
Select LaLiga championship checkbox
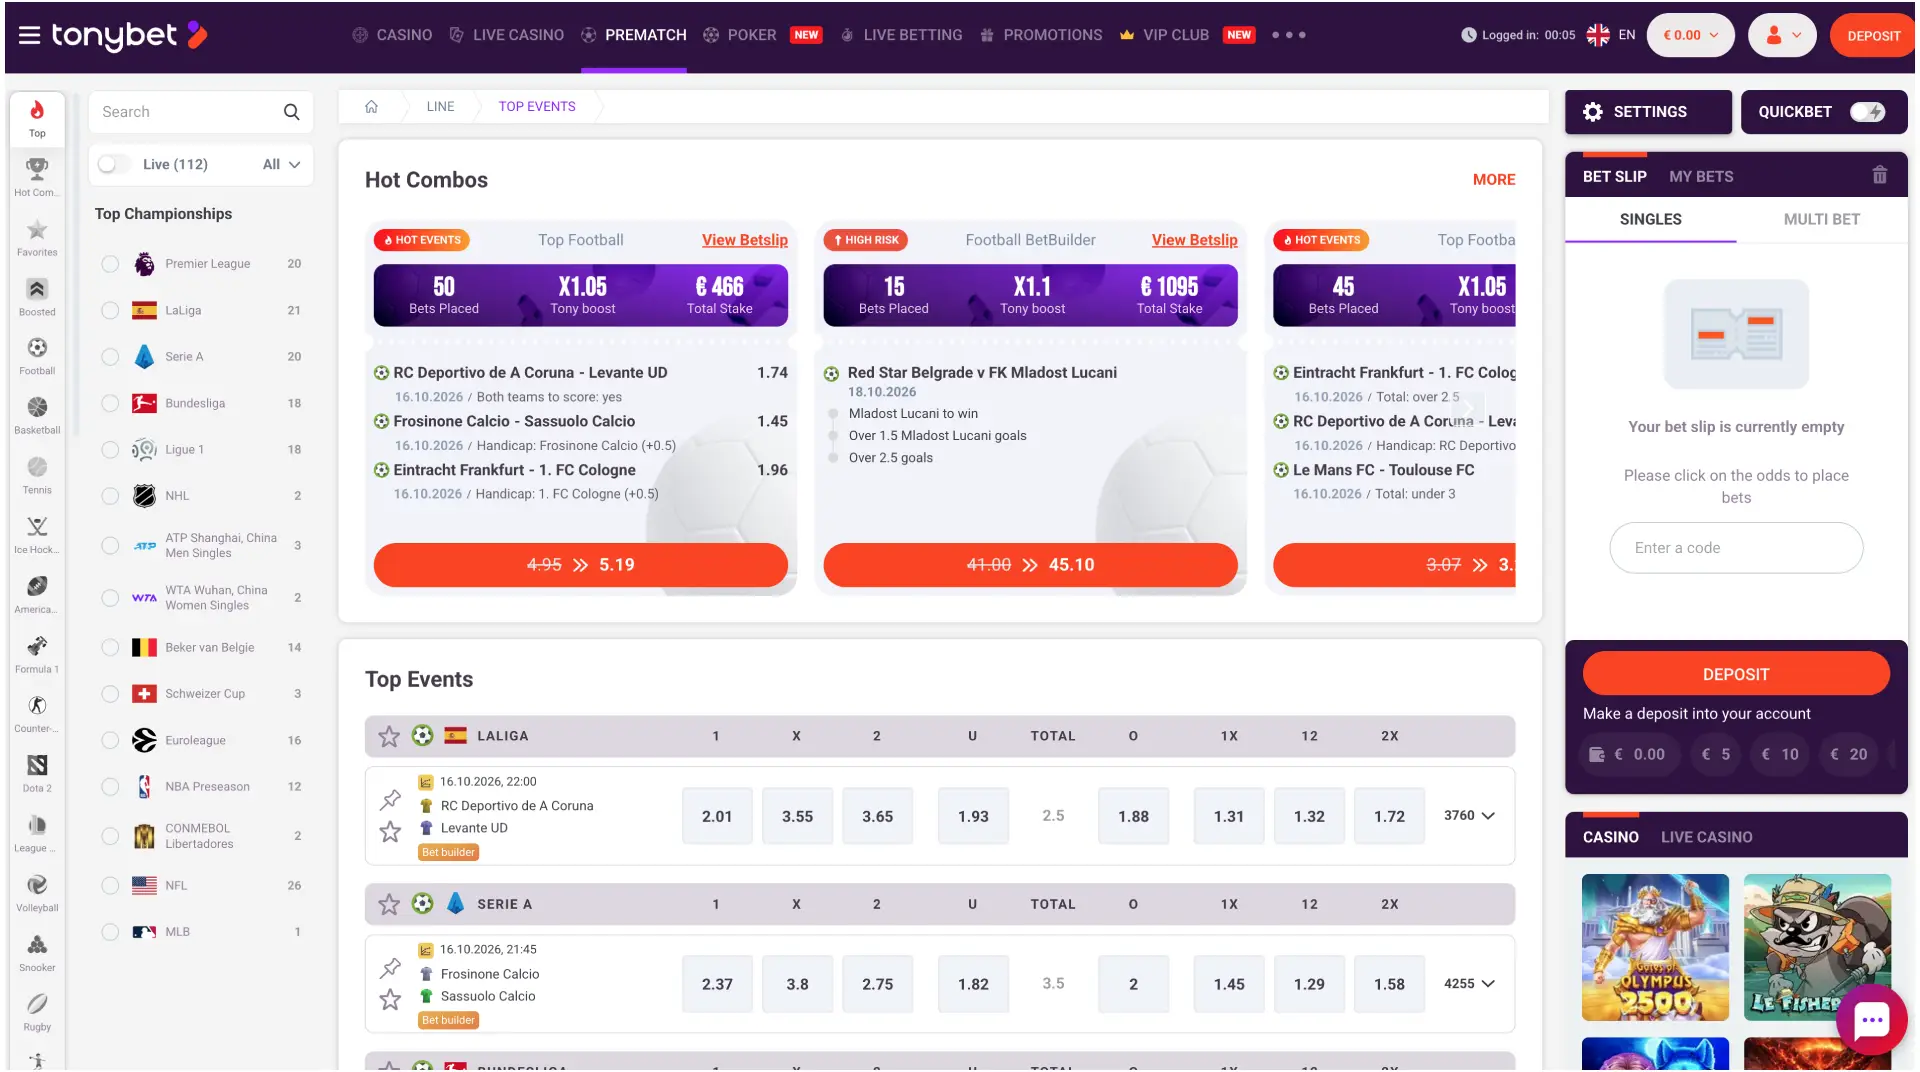point(110,310)
